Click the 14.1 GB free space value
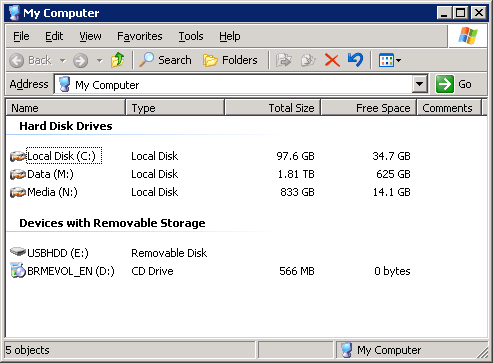 [x=391, y=192]
